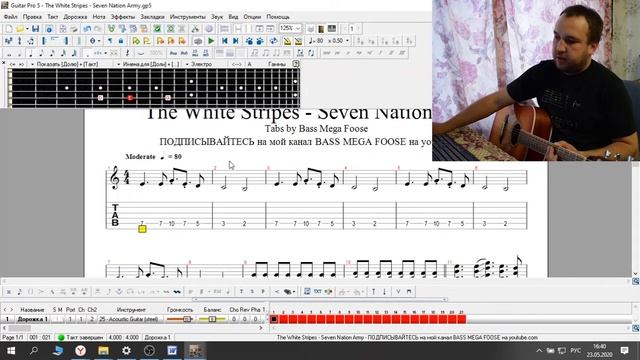Undo the last action with the blue arrow
640x360 pixels.
87,29
